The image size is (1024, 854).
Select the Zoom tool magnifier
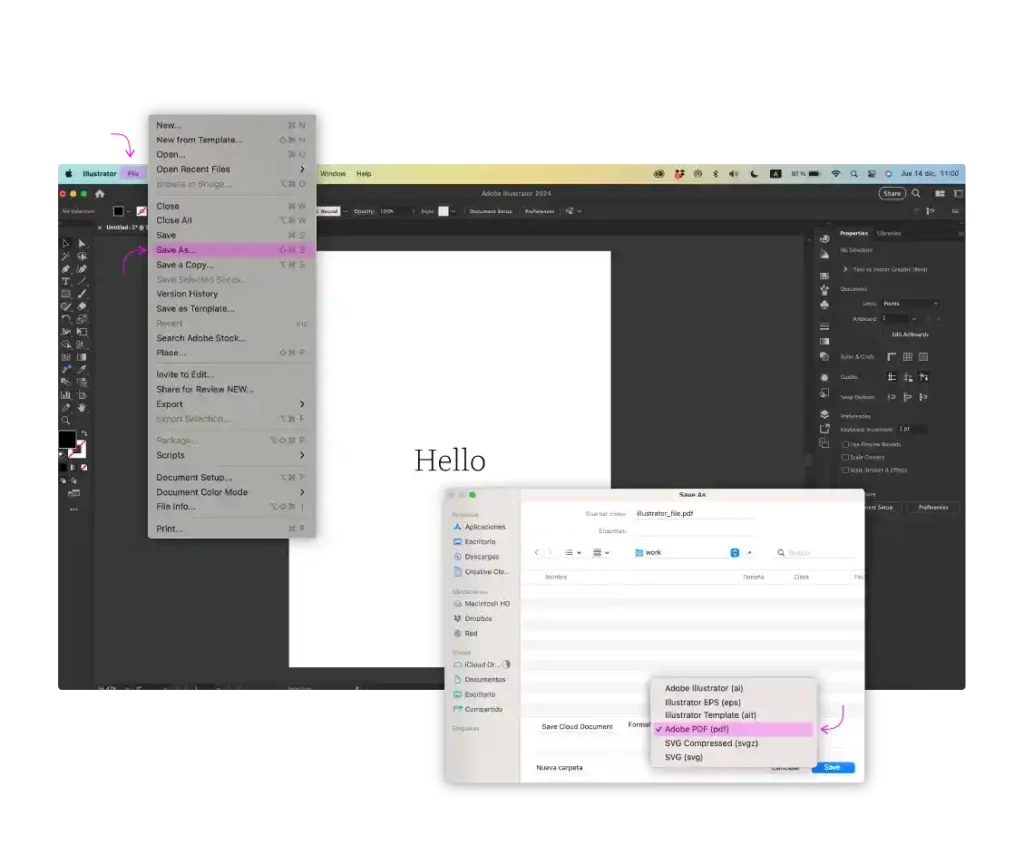66,420
